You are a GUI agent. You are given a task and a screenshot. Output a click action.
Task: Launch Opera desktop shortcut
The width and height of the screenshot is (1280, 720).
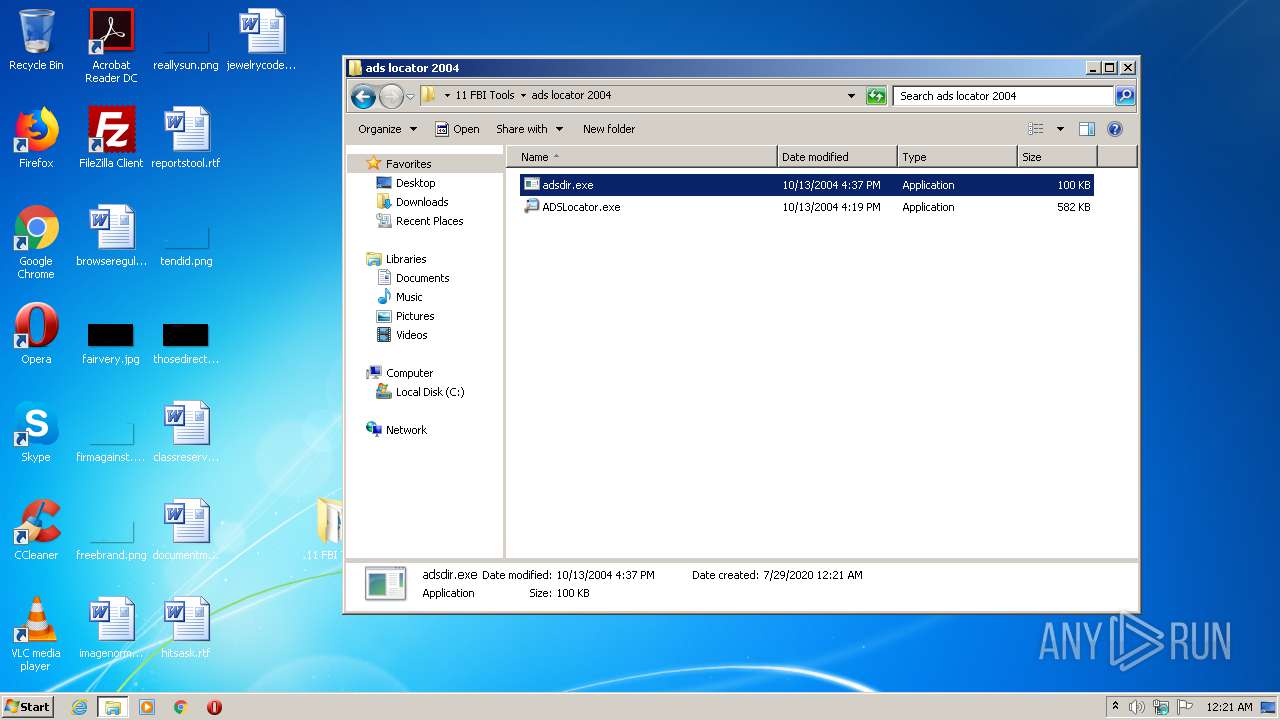(x=36, y=334)
